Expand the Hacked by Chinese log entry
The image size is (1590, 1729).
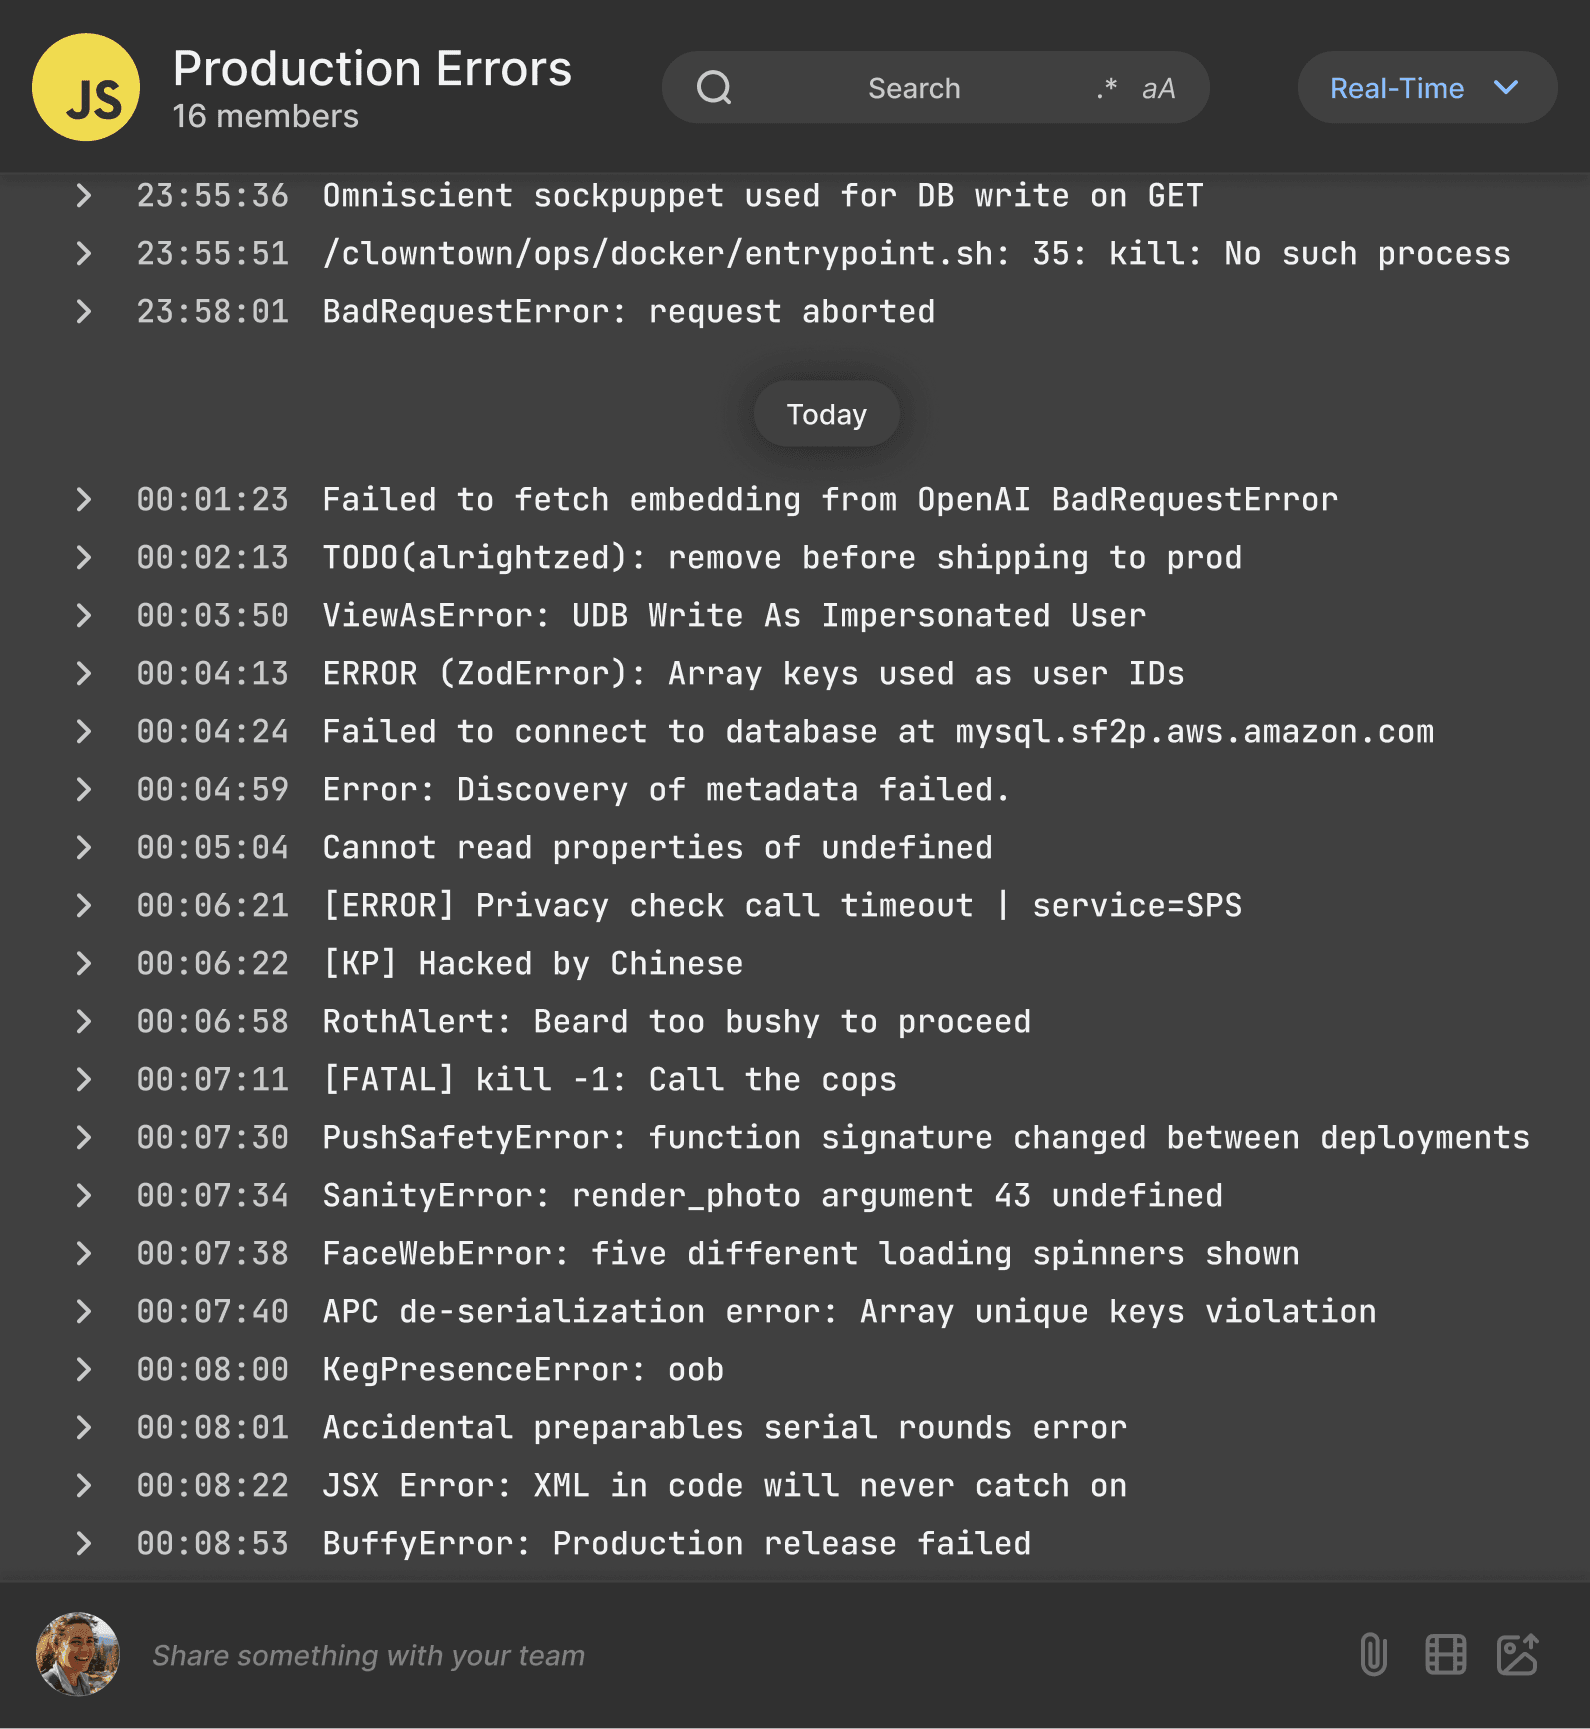85,963
